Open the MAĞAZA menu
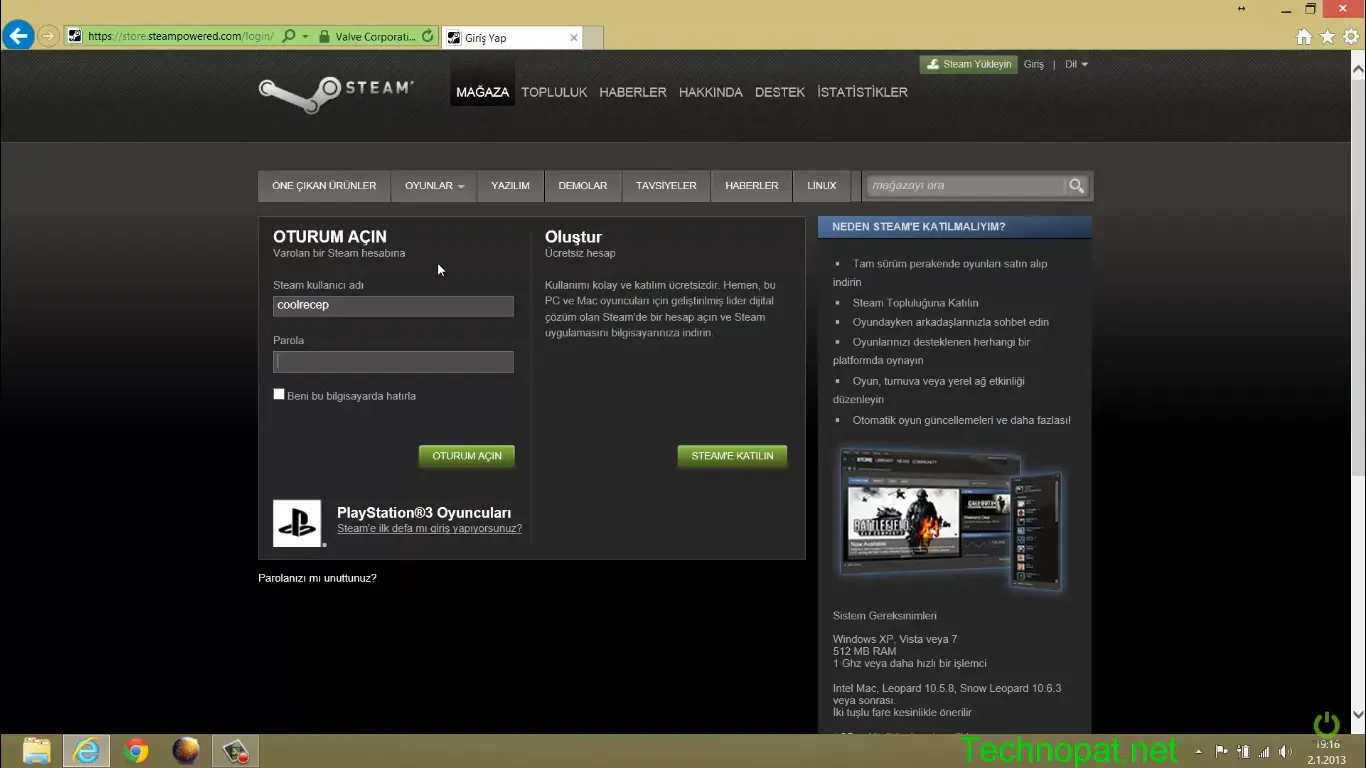 coord(482,92)
